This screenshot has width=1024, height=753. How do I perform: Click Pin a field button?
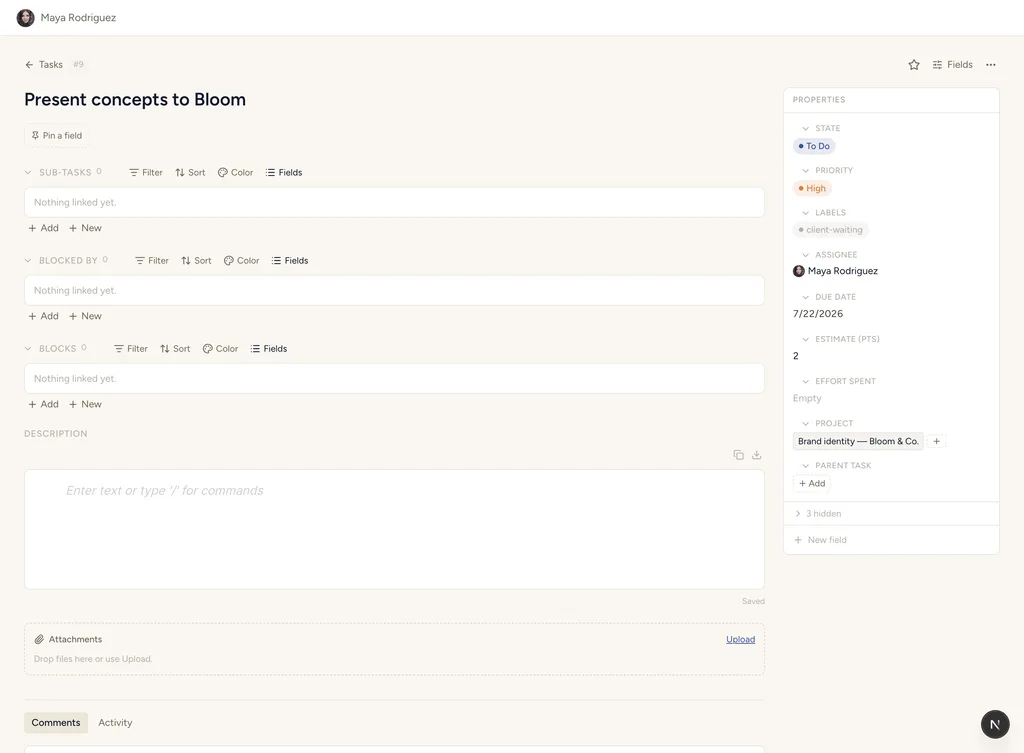pyautogui.click(x=57, y=135)
